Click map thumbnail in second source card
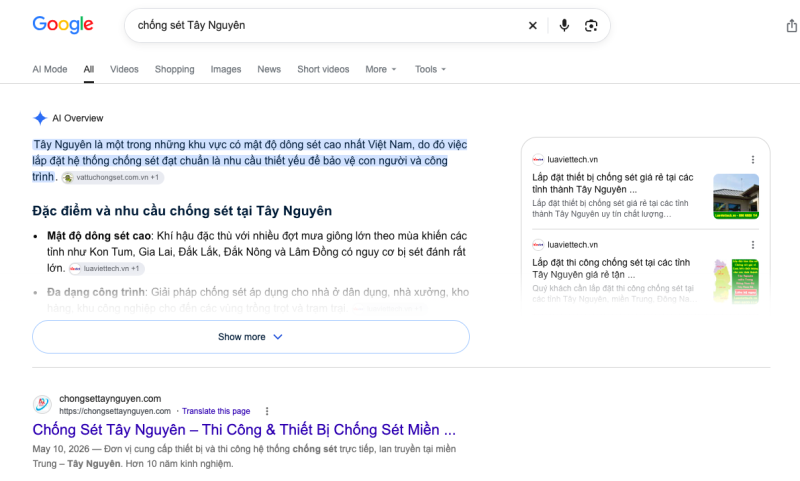 [x=736, y=281]
